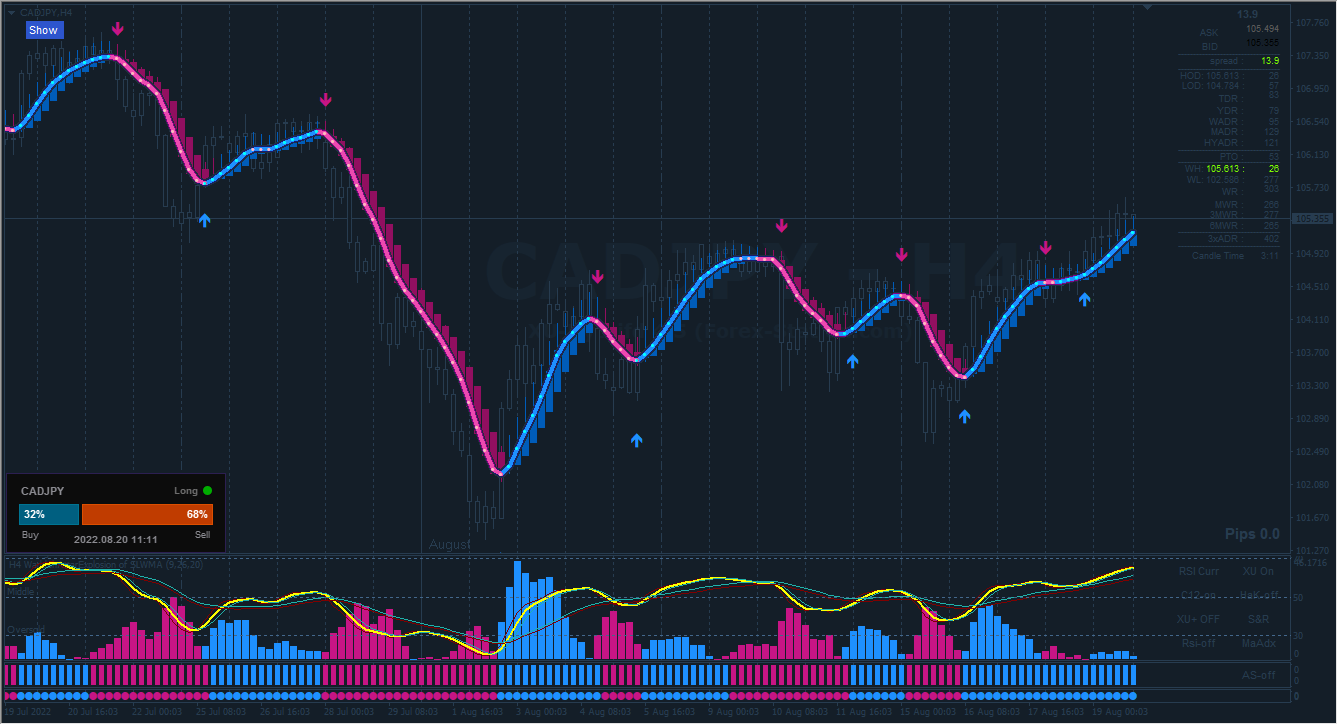The image size is (1338, 725).
Task: Click the blue buy arrow below the August low
Action: [x=636, y=440]
